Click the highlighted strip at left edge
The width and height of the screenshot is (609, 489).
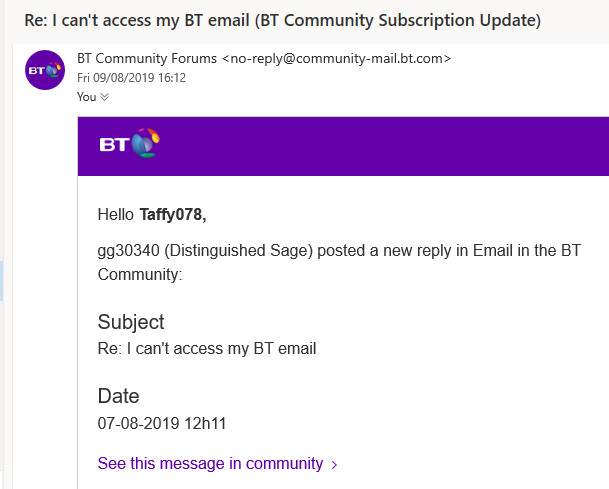click(2, 280)
